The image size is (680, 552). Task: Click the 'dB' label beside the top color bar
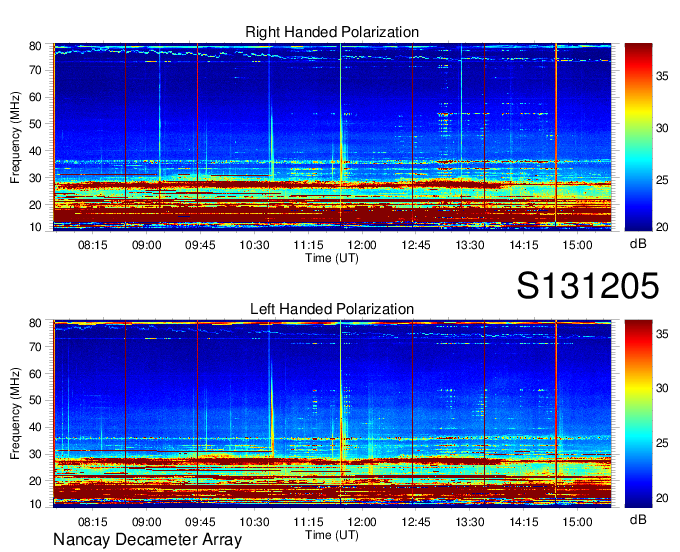click(638, 244)
